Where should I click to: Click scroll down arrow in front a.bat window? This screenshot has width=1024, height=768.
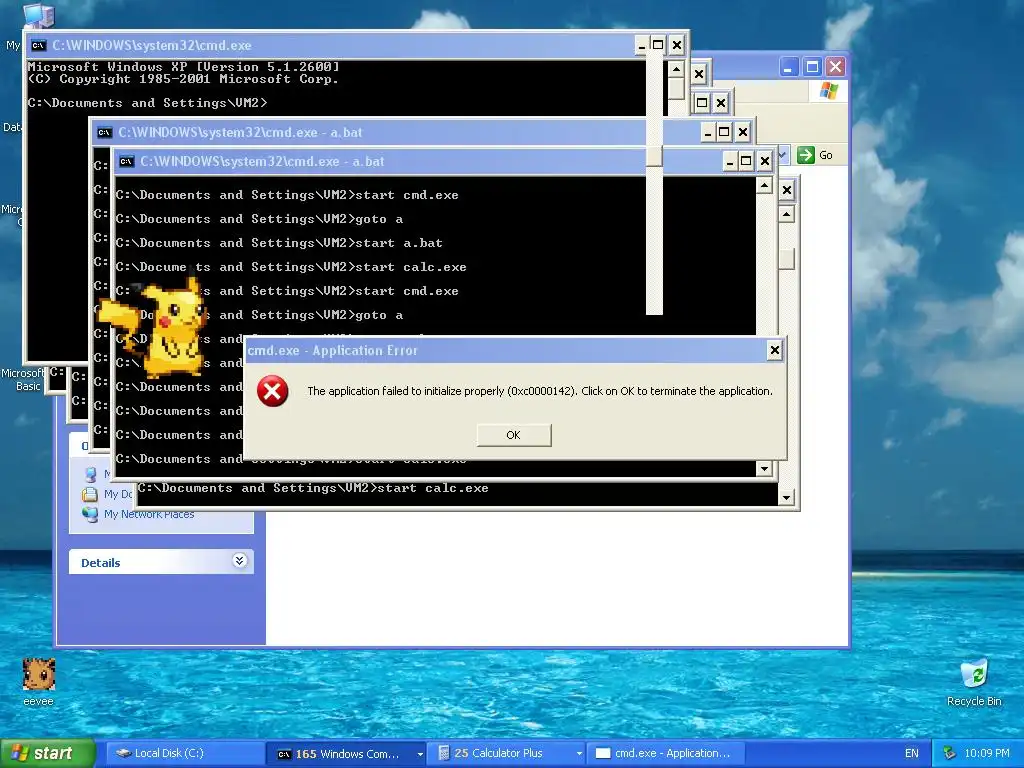click(x=764, y=468)
